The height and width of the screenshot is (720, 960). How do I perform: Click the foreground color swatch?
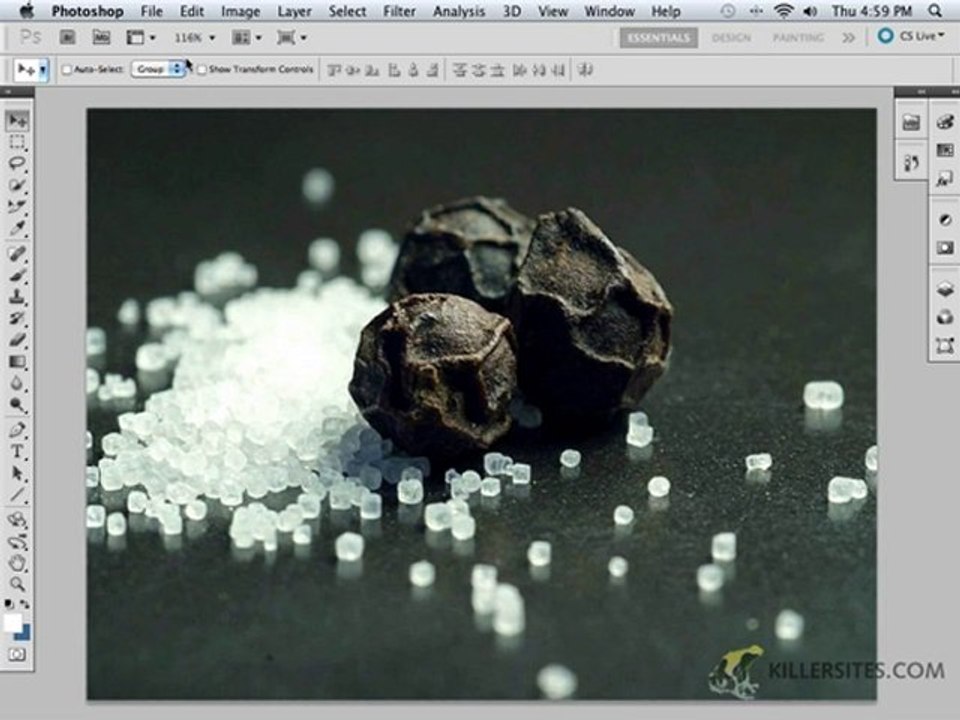[x=12, y=623]
